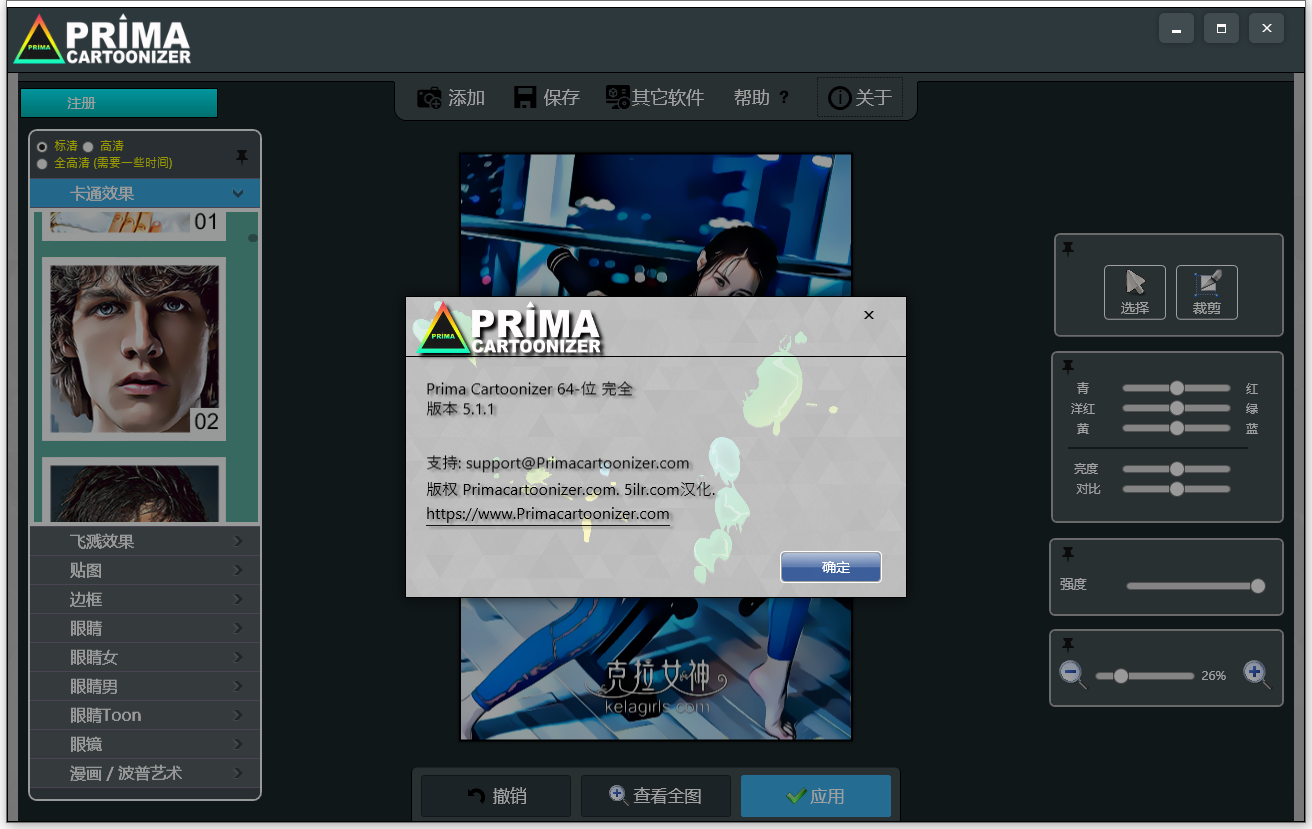
Task: Expand the 漫画 / 波普艺术 section
Action: [x=145, y=773]
